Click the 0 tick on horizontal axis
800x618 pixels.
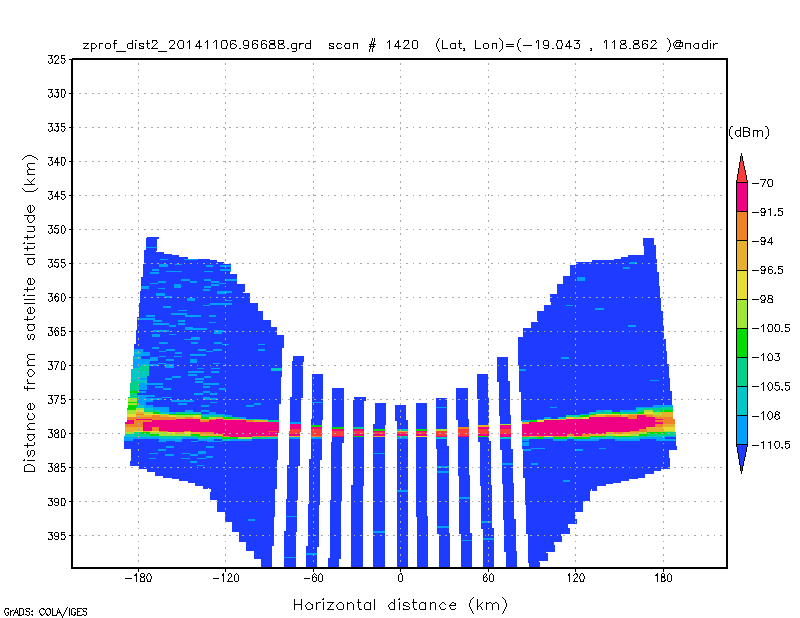point(401,578)
